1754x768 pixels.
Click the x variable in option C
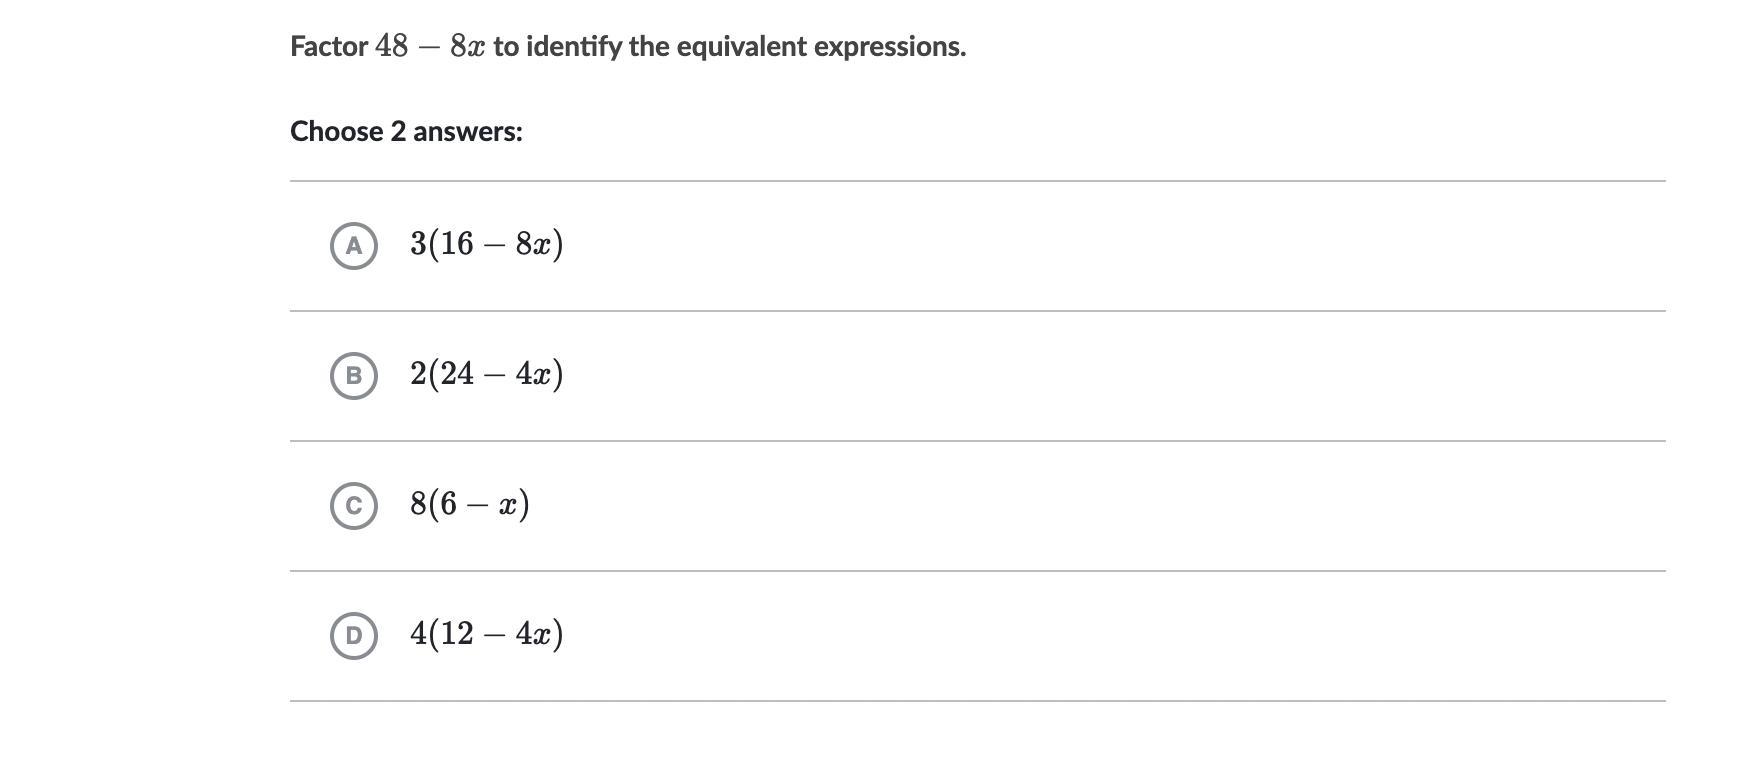point(510,505)
